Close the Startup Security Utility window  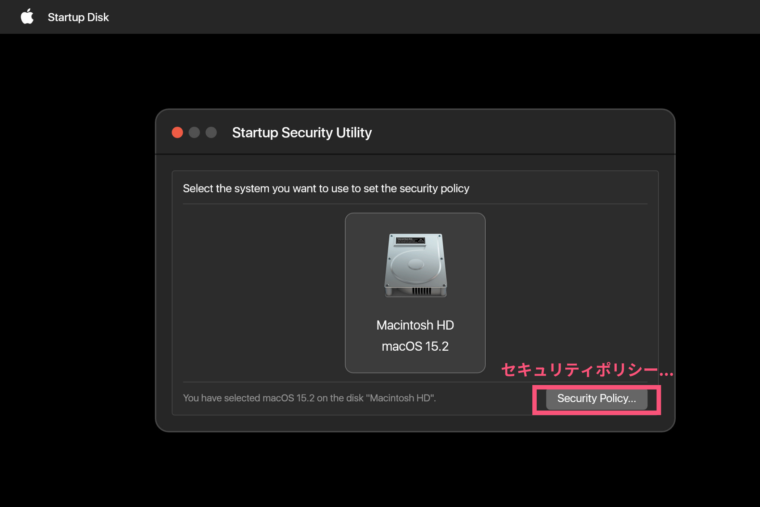pyautogui.click(x=178, y=132)
